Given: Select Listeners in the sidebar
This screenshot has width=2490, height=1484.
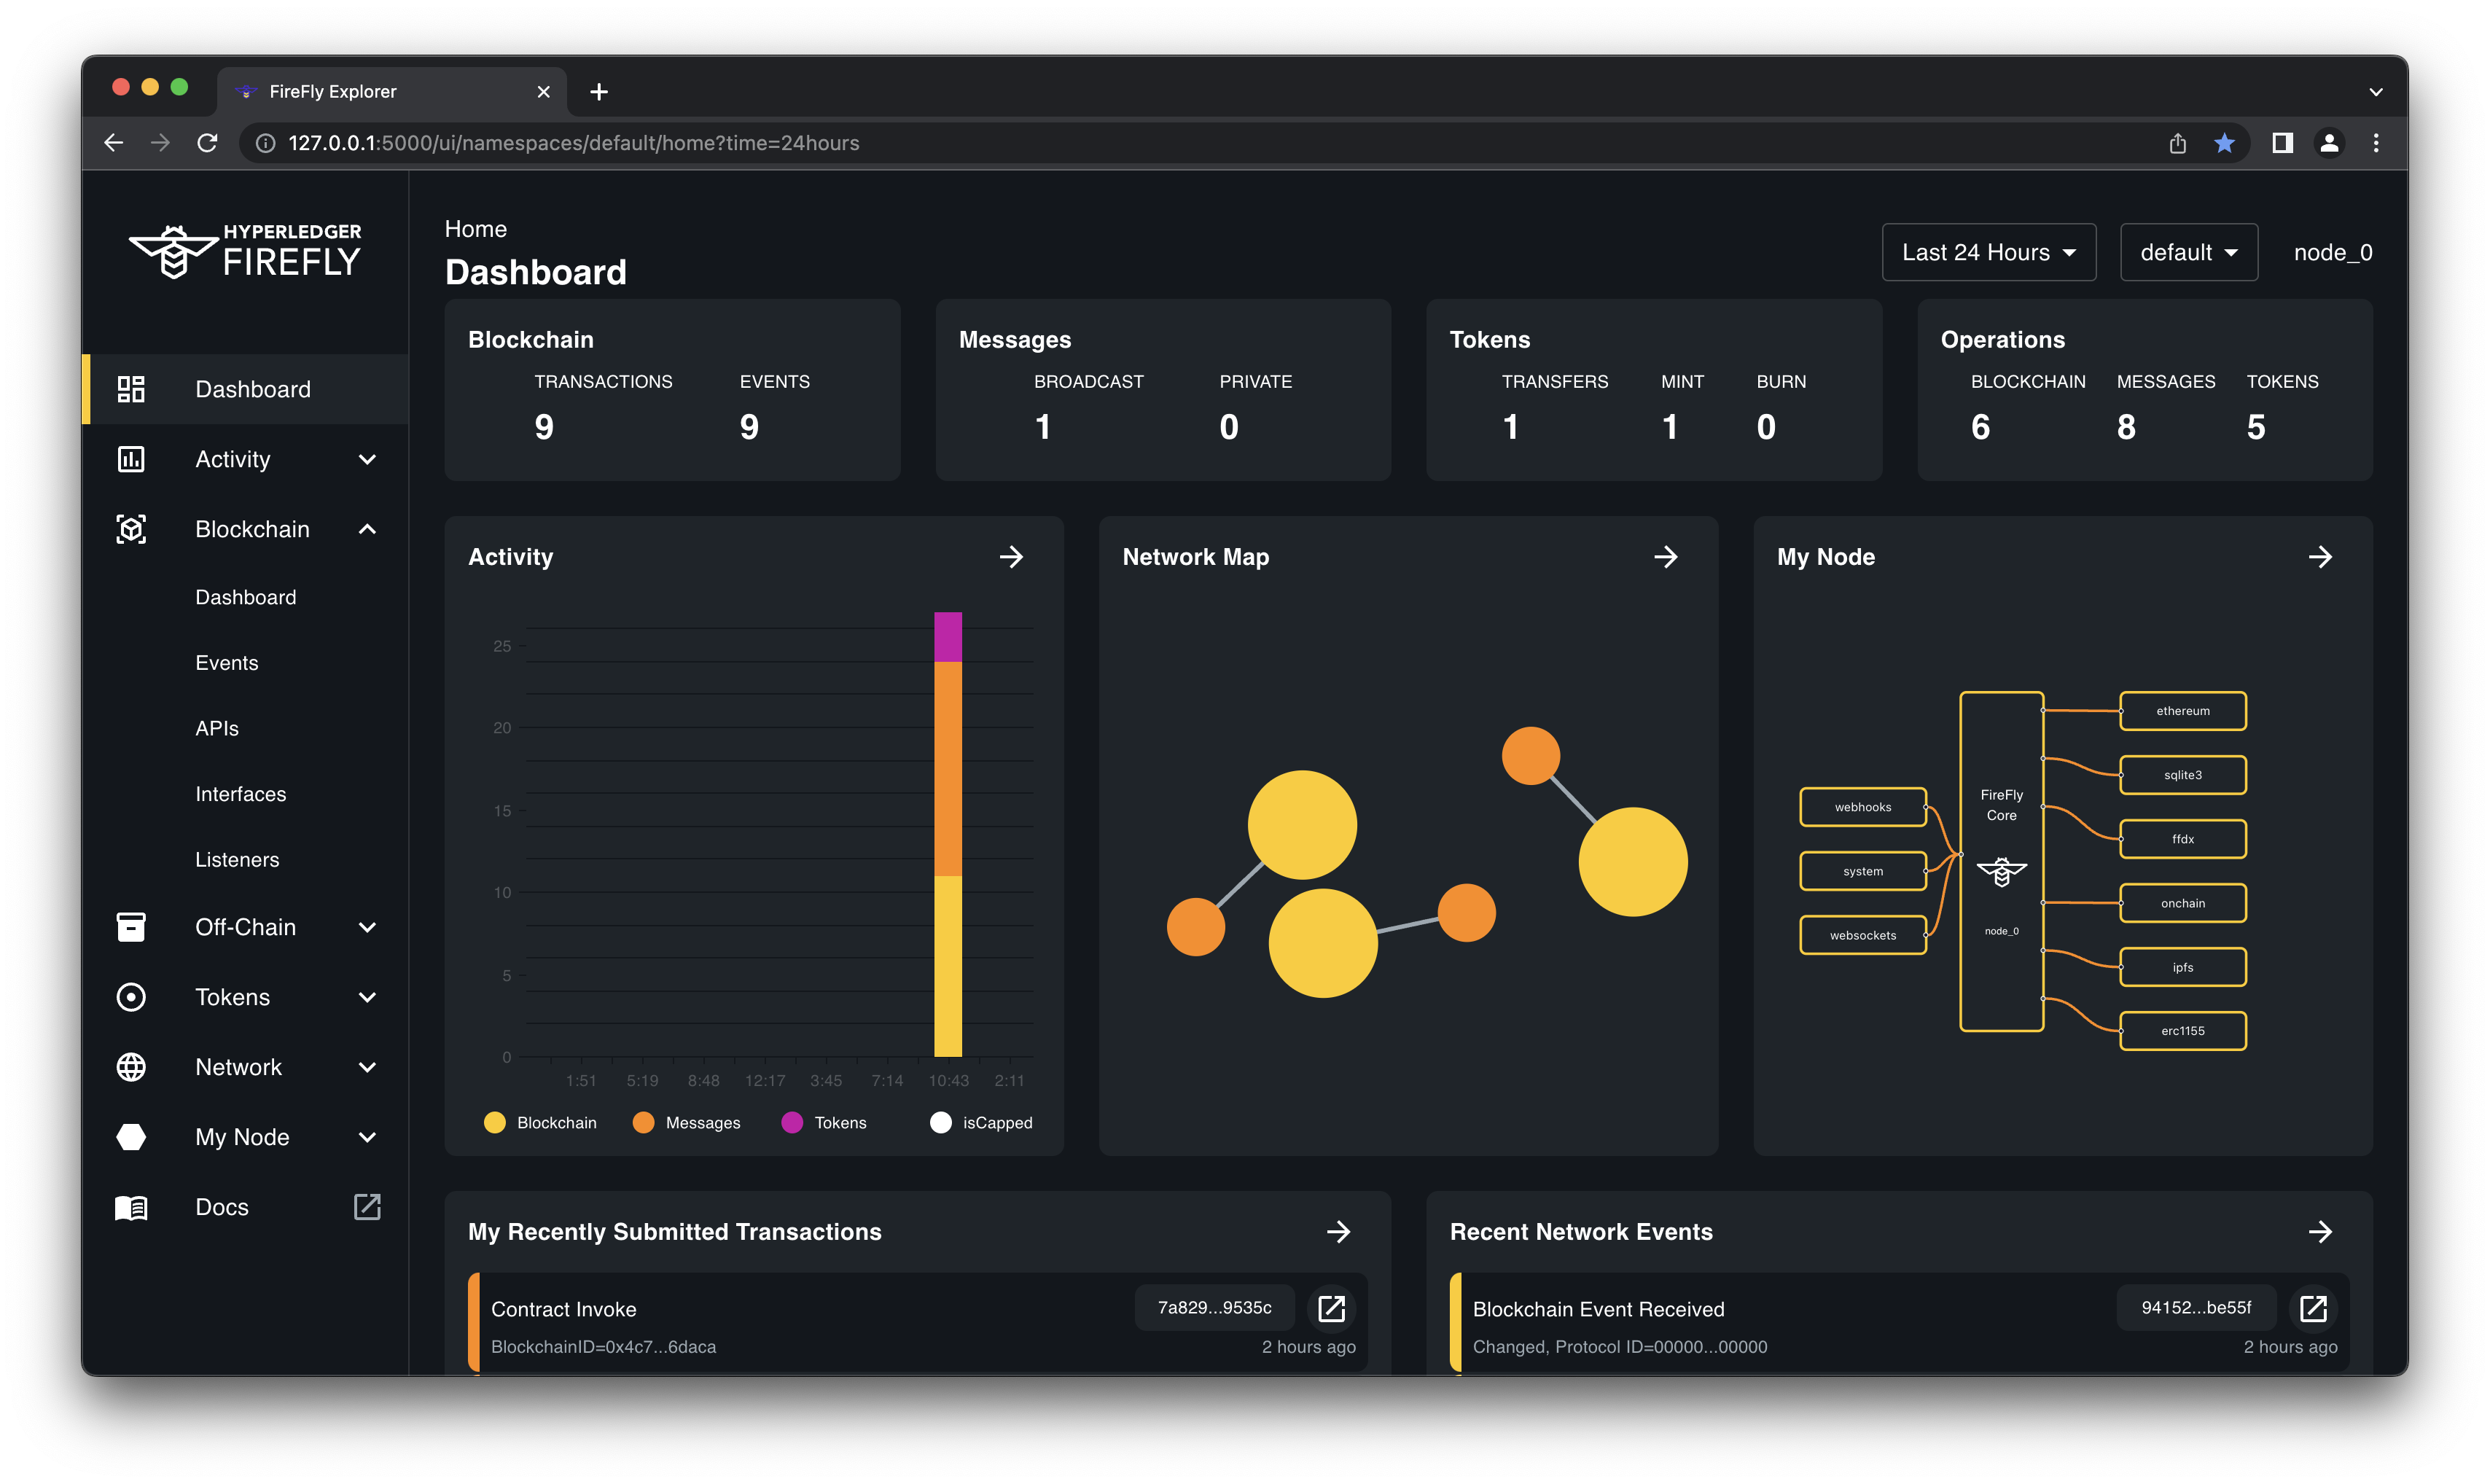Looking at the screenshot, I should click(237, 860).
